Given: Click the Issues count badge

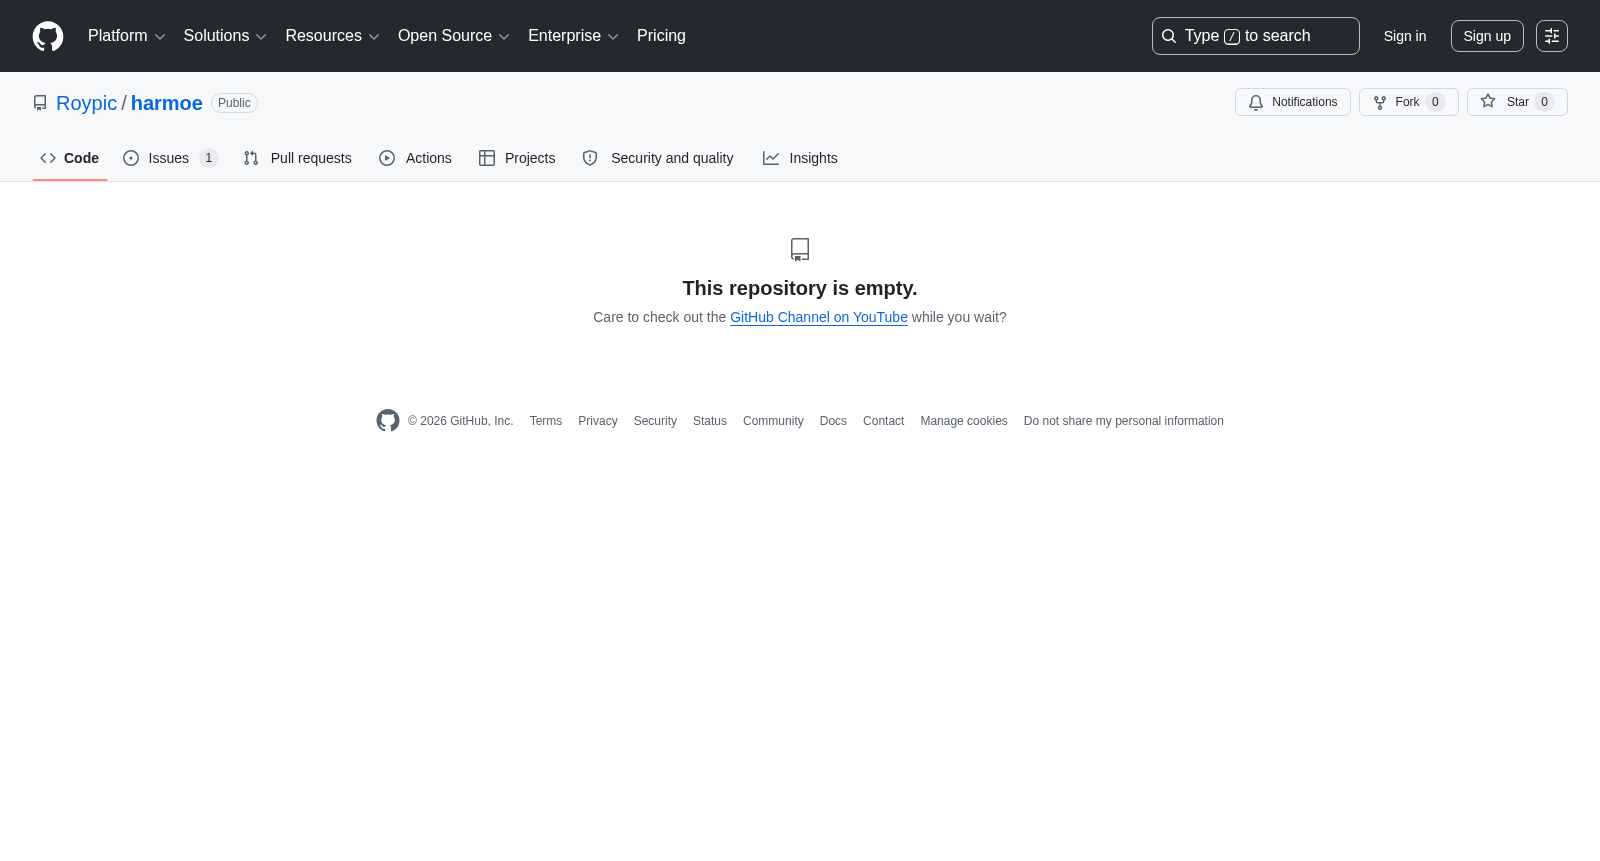Looking at the screenshot, I should pos(208,158).
